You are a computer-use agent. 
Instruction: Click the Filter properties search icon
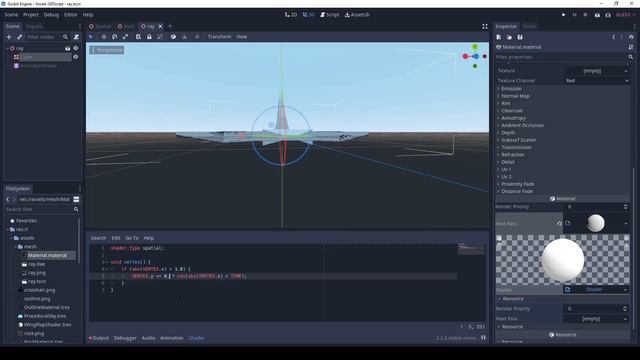pos(631,57)
